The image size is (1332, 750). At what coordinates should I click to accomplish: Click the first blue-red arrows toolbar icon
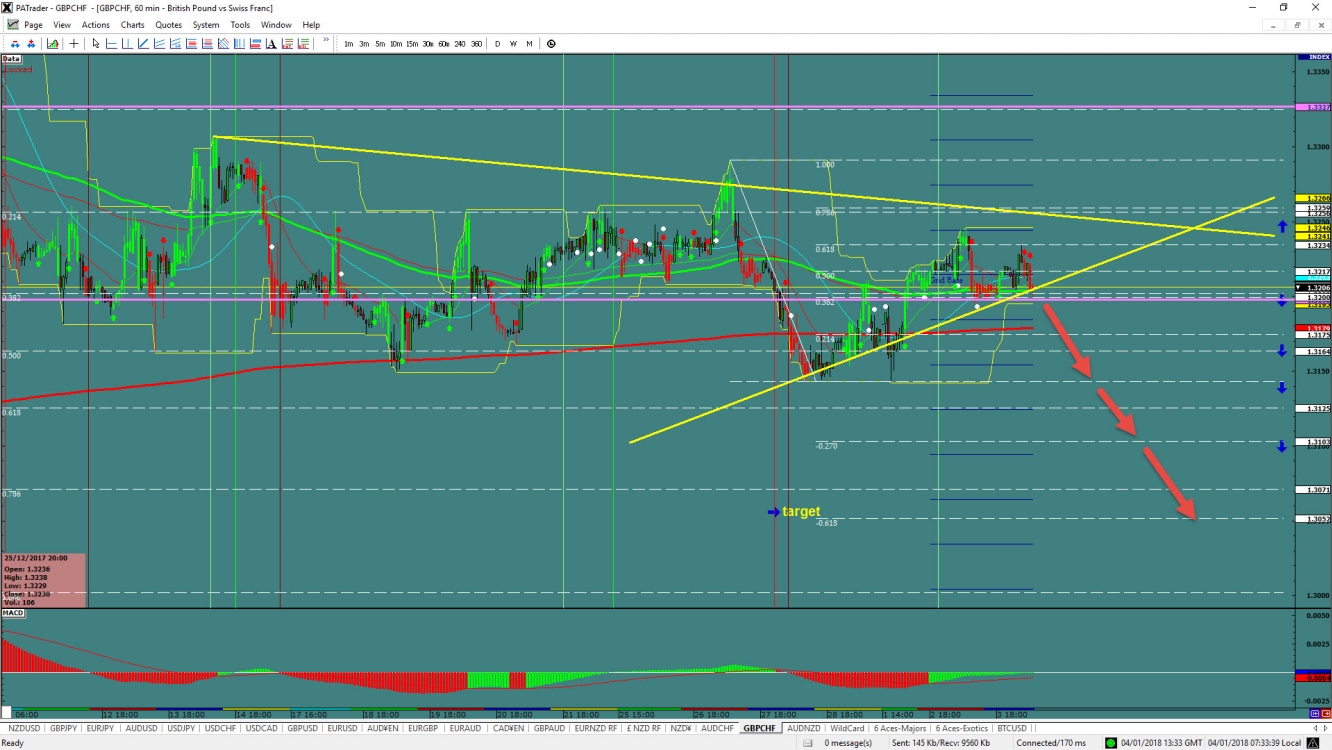click(16, 43)
